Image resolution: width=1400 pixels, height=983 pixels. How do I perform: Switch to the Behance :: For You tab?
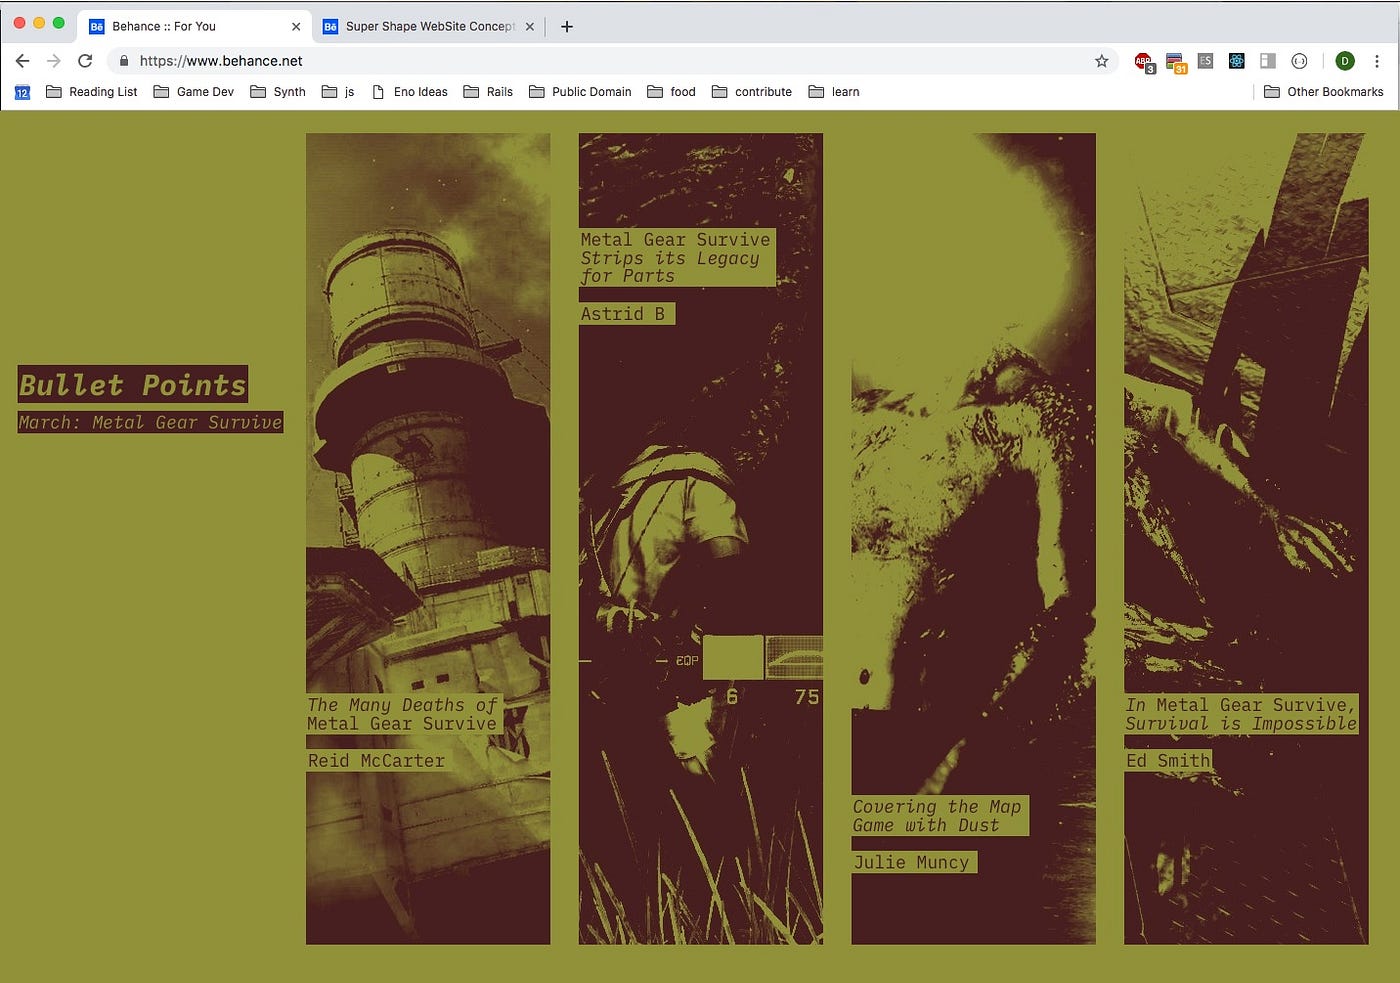[195, 27]
